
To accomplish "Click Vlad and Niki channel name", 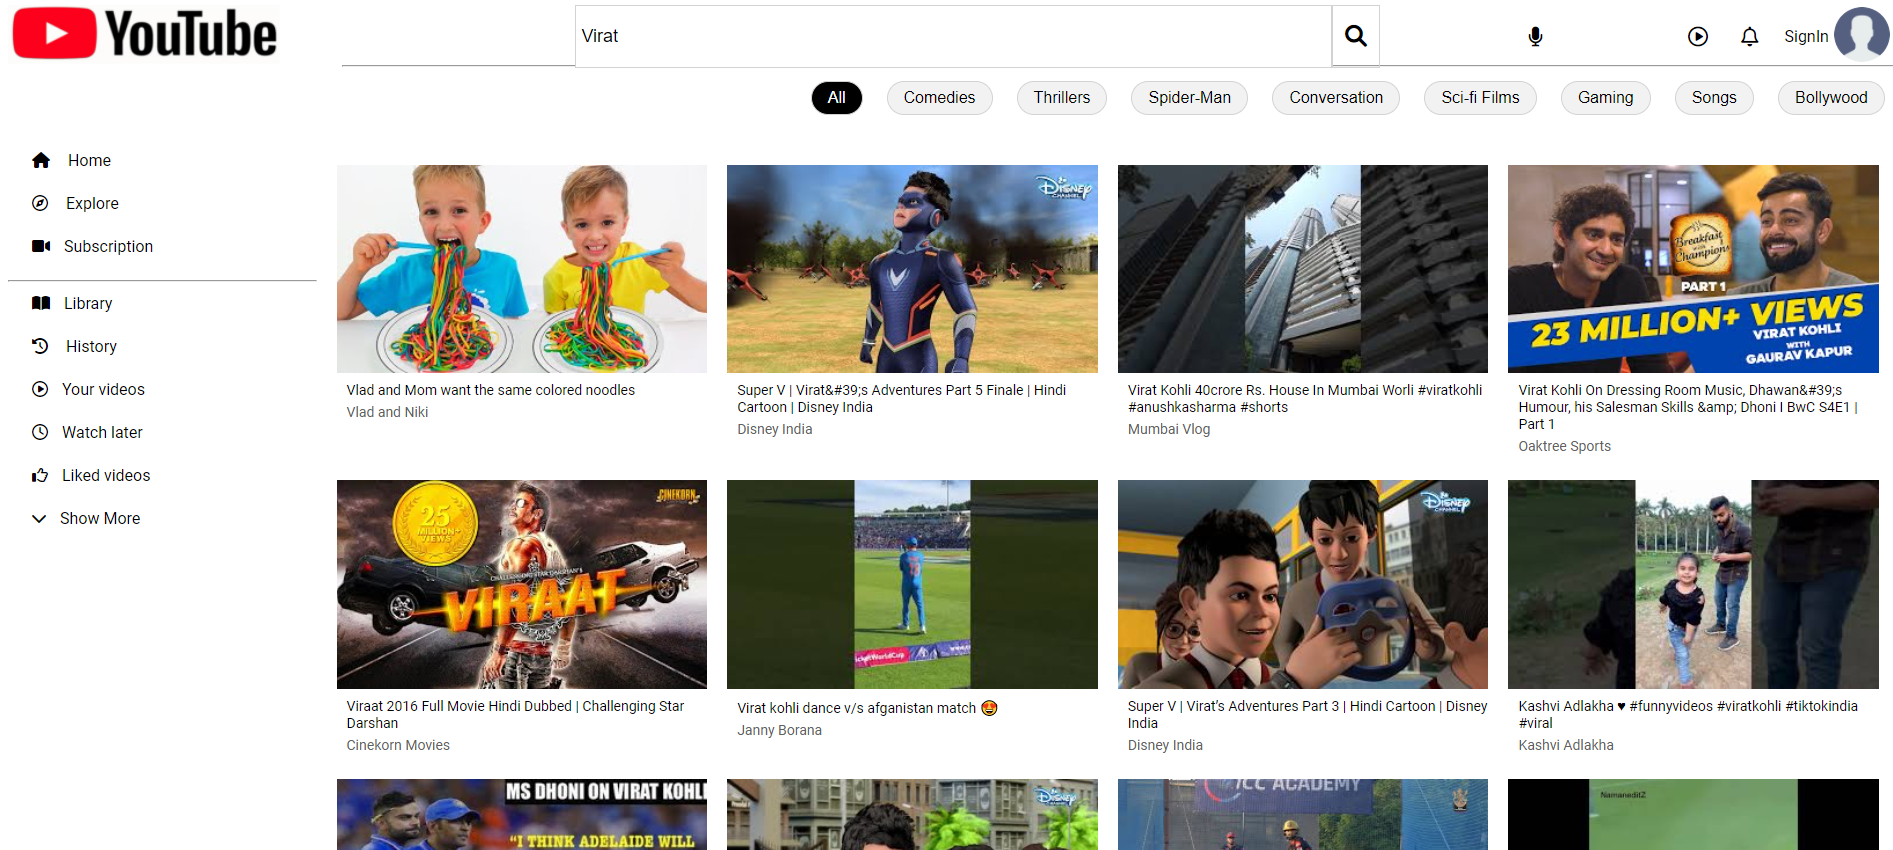I will (x=387, y=412).
